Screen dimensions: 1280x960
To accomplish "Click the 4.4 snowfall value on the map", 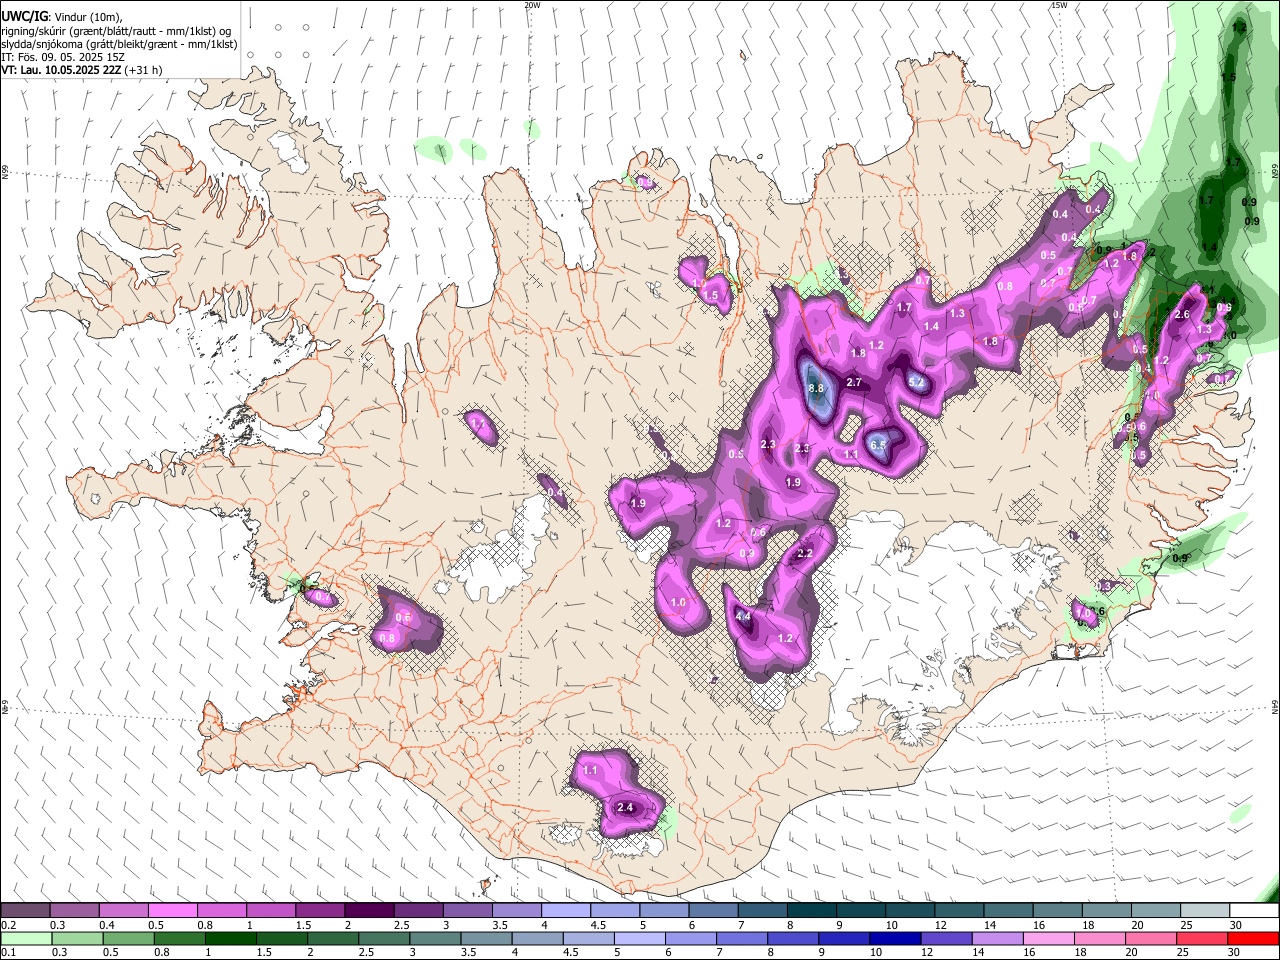I will 743,617.
